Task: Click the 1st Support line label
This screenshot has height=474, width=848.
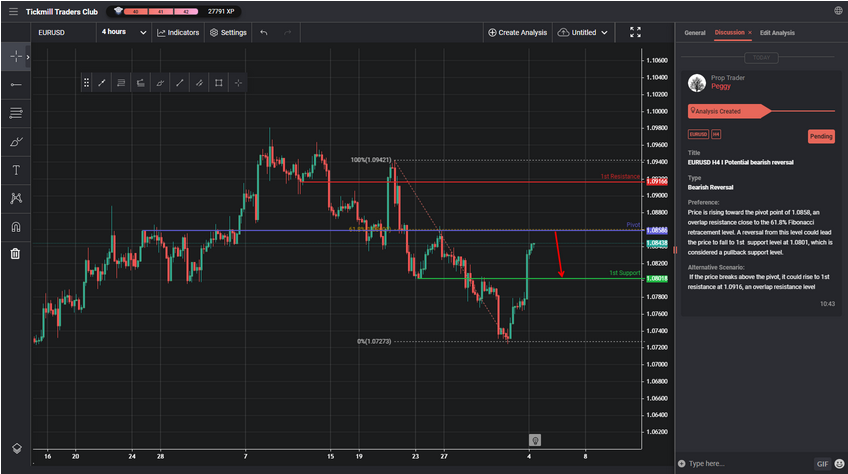Action: point(625,273)
